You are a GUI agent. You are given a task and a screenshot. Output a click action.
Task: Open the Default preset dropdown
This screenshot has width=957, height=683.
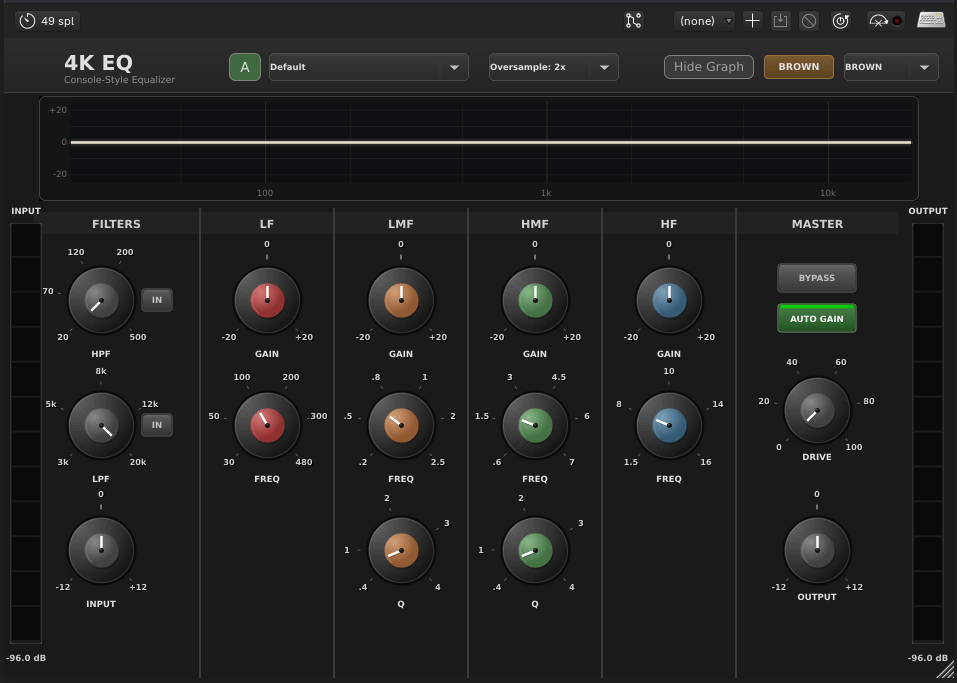click(x=368, y=66)
